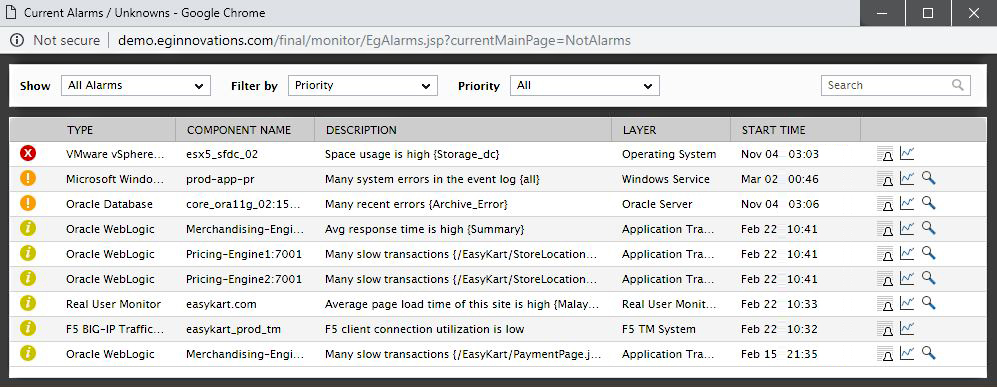View graph for PaymentPage slow transactions alarm
This screenshot has width=997, height=387.
click(x=907, y=353)
